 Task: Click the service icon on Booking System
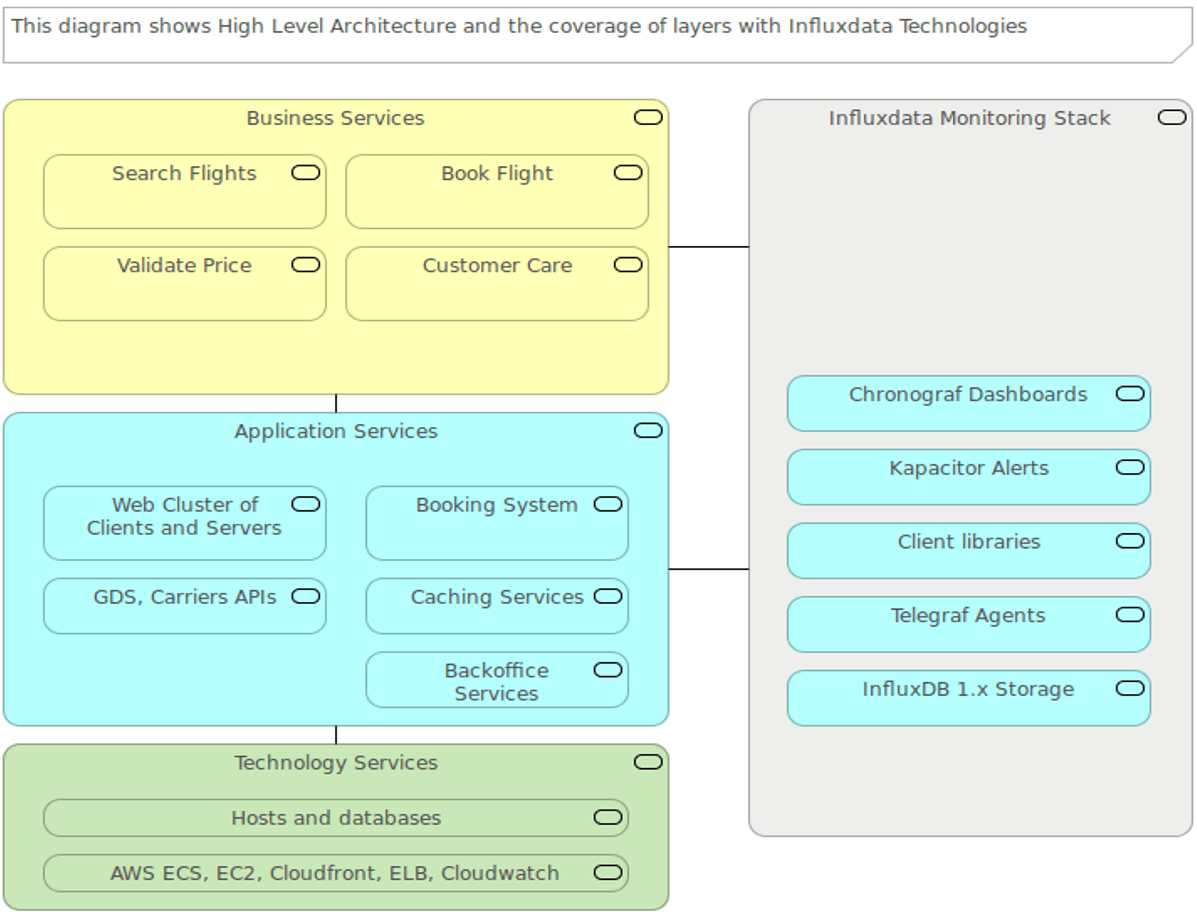pyautogui.click(x=606, y=504)
